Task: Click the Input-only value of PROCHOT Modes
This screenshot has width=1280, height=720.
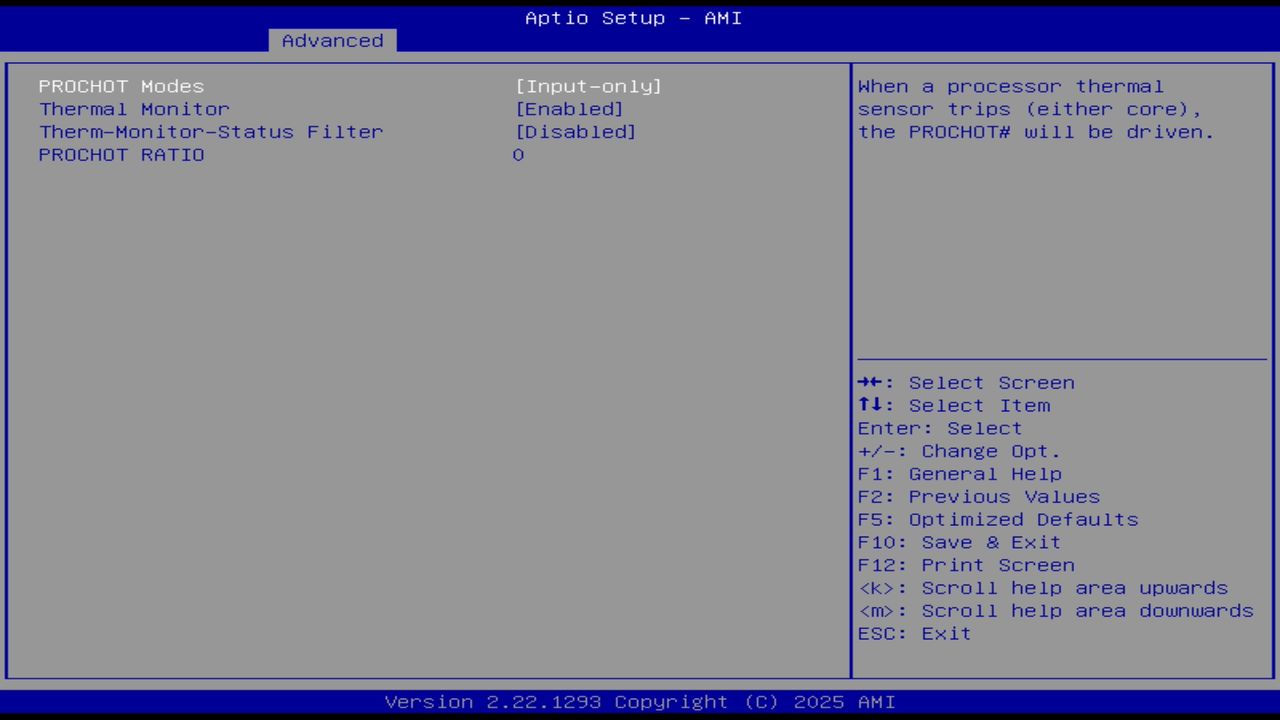Action: coord(590,86)
